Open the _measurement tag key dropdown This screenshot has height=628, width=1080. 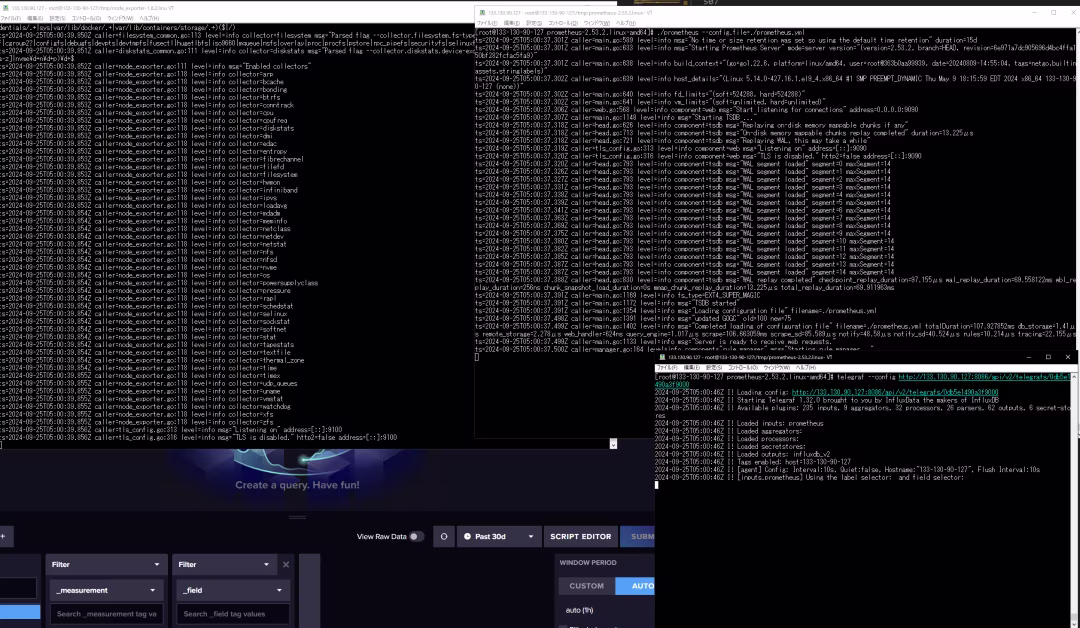tap(105, 590)
